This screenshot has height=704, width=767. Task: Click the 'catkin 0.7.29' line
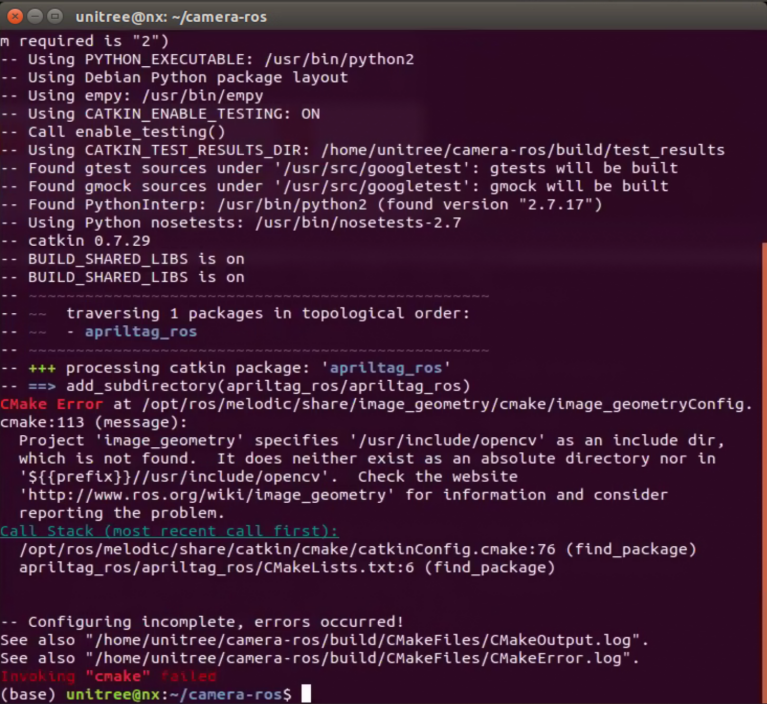(x=75, y=241)
